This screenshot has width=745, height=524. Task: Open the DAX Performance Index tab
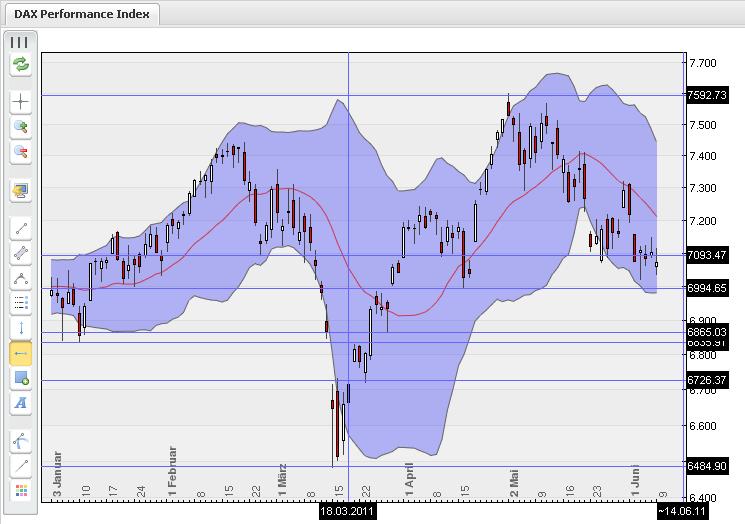[82, 14]
